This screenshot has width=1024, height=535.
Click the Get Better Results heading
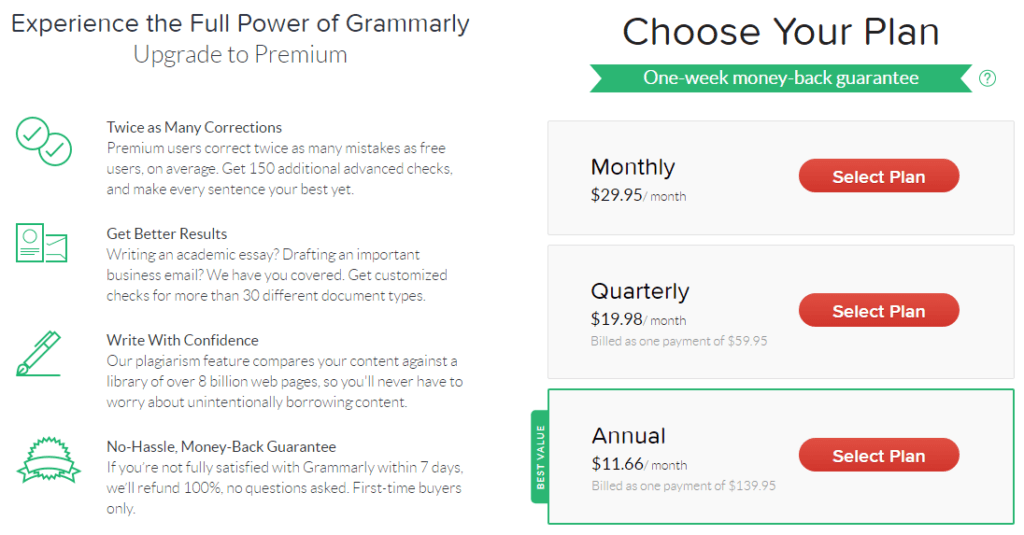coord(167,234)
